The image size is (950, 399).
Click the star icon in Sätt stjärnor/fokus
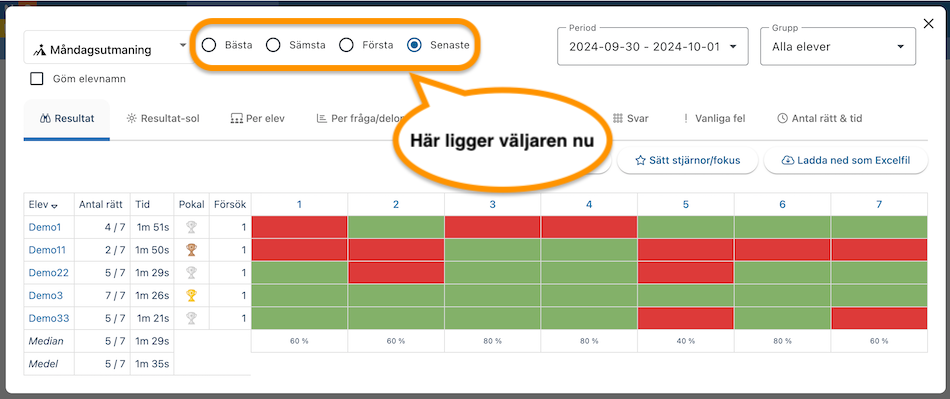click(x=640, y=160)
